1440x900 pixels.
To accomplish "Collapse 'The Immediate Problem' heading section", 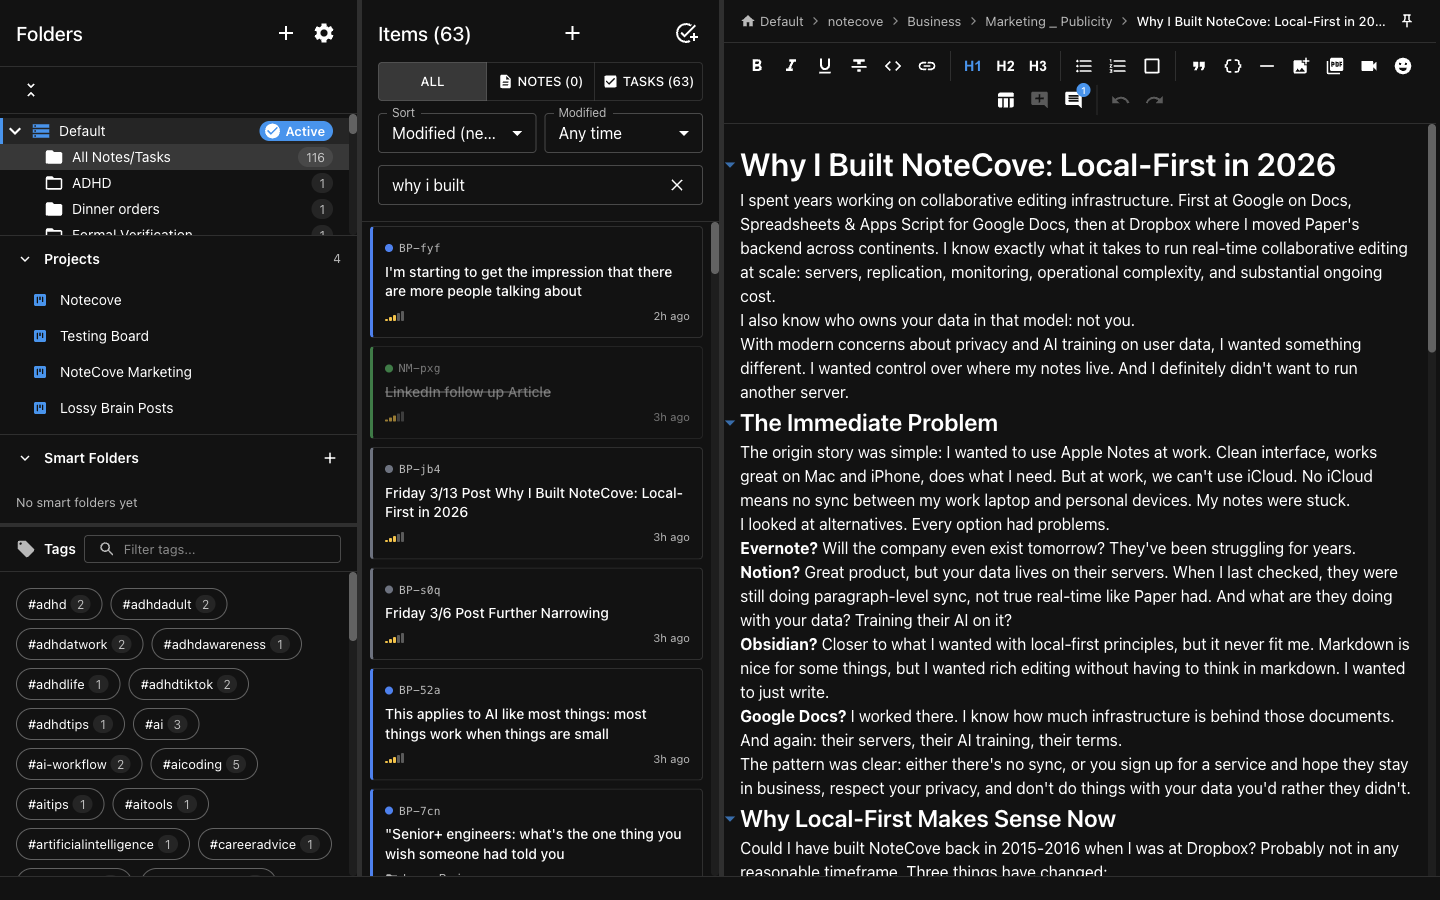I will pyautogui.click(x=730, y=423).
